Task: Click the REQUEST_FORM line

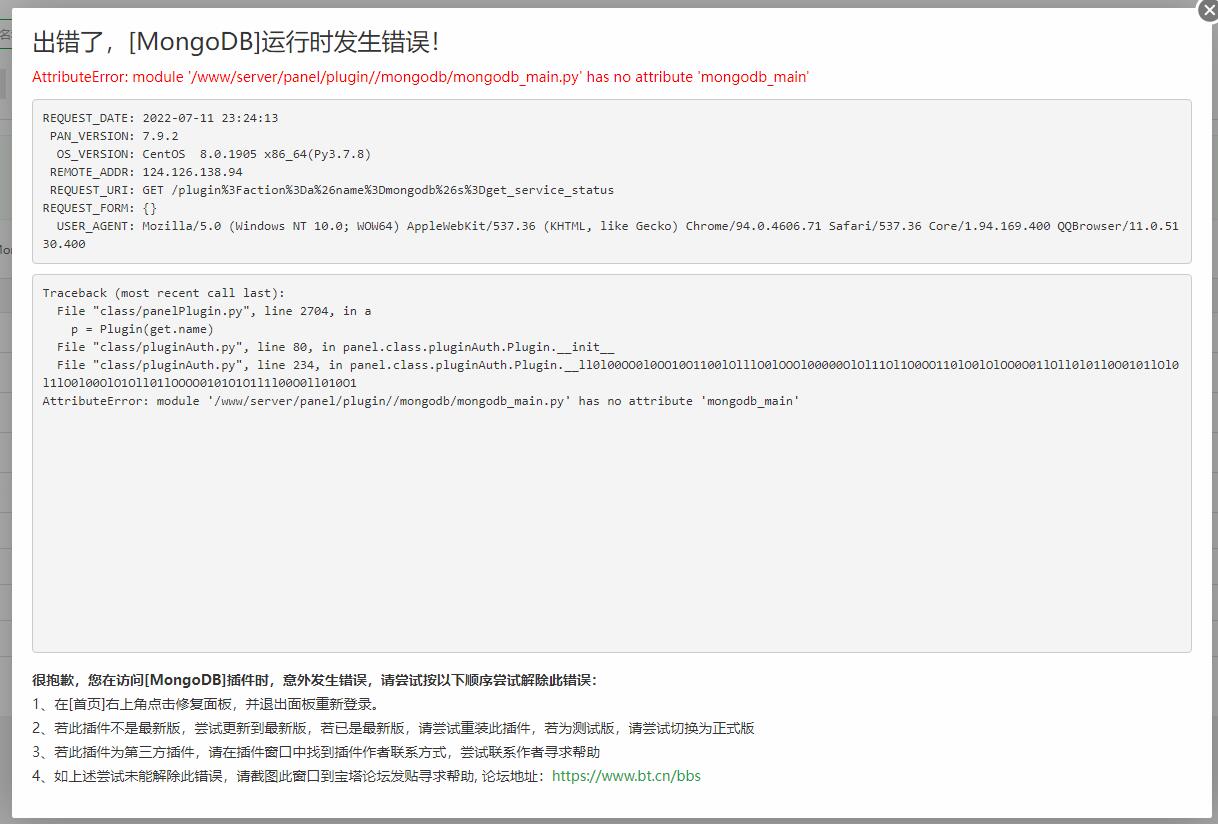Action: (100, 208)
